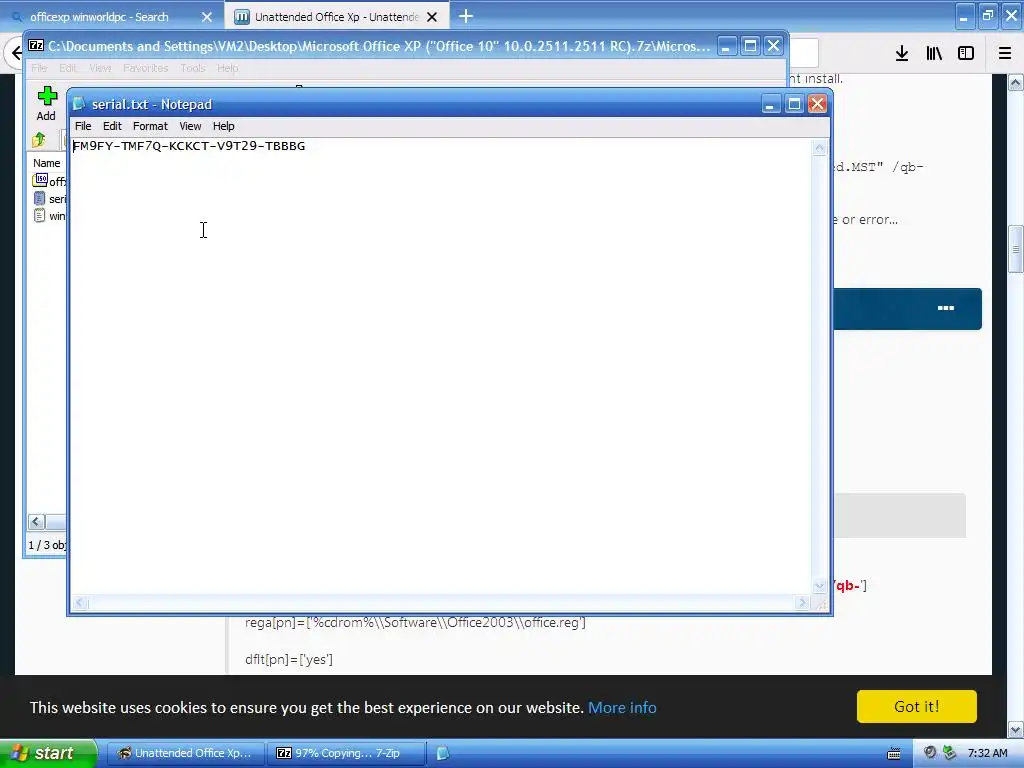Switch to officexp winworldpc Search tab
The height and width of the screenshot is (768, 1024).
99,17
